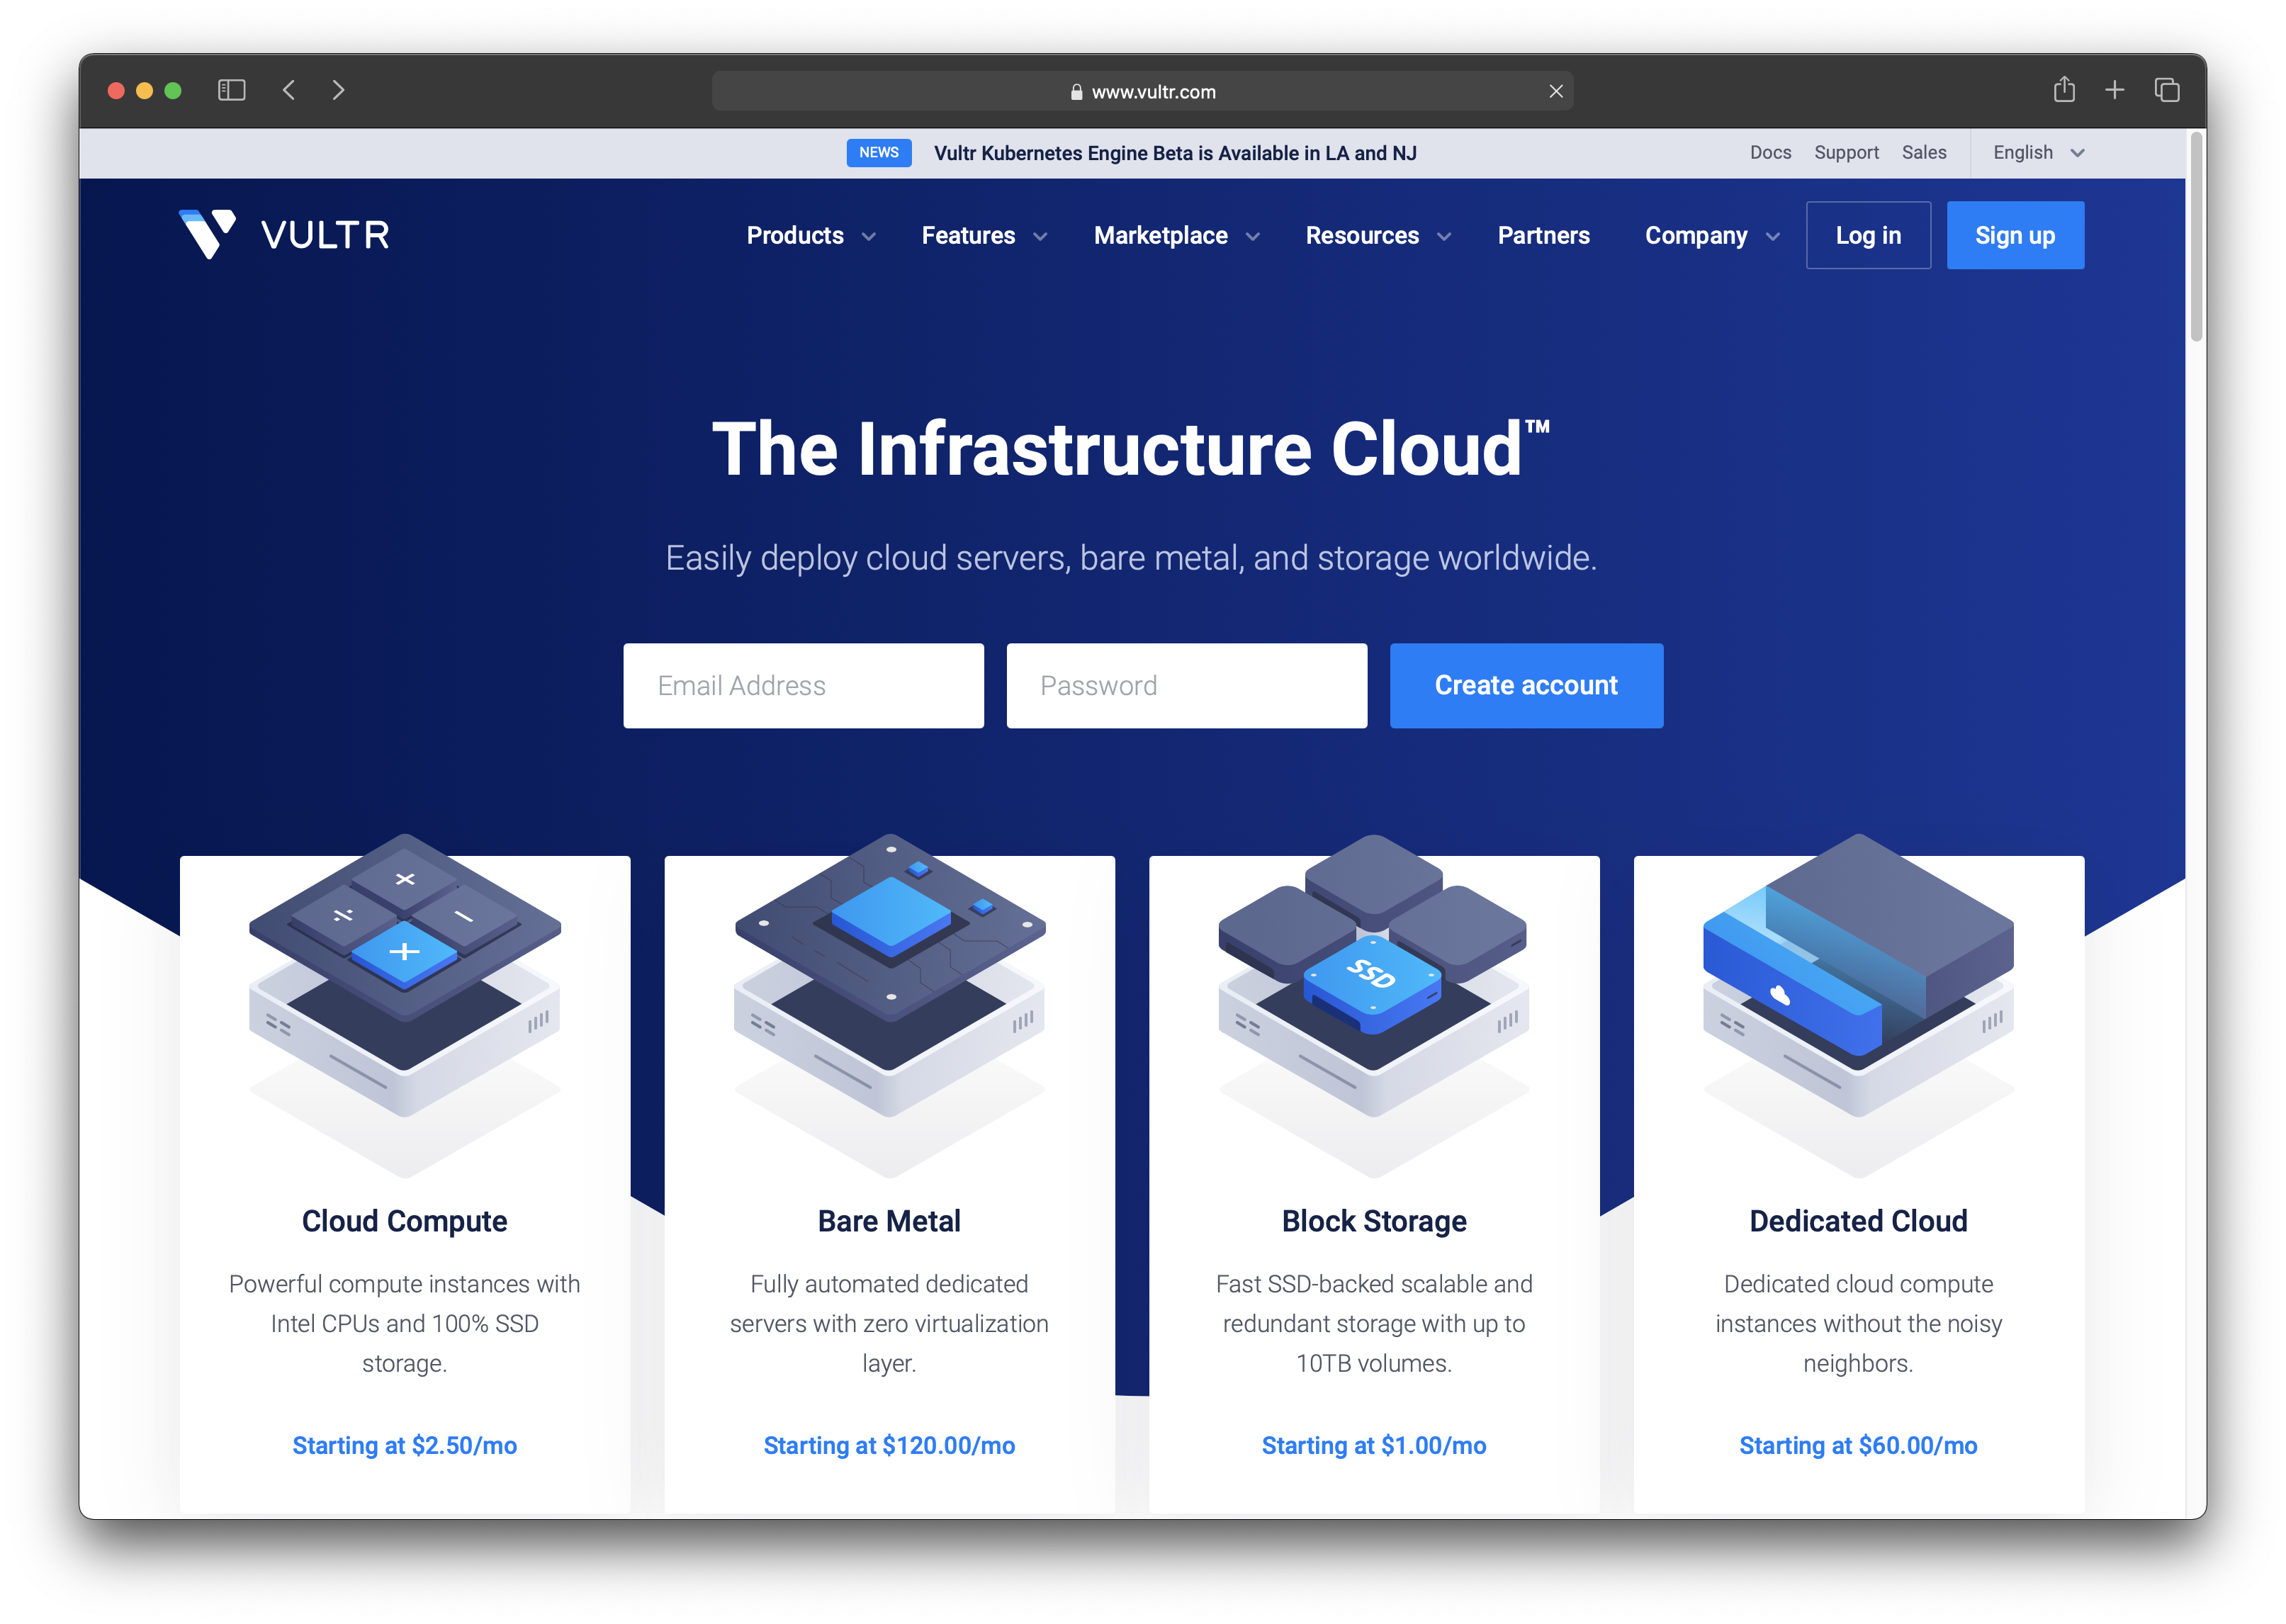The width and height of the screenshot is (2286, 1624).
Task: Stop loading with the X icon
Action: click(1555, 91)
